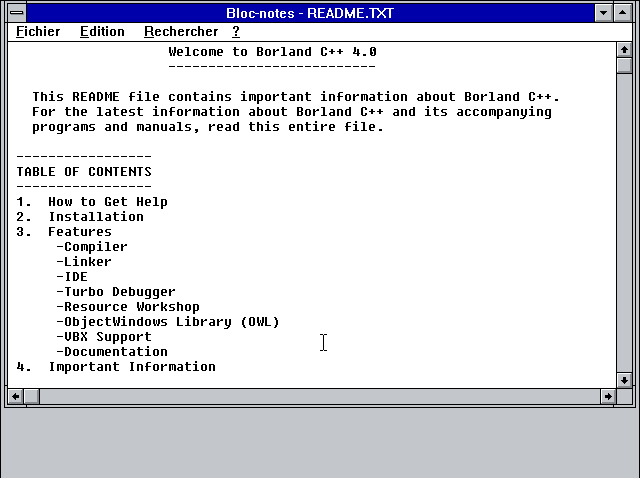Screen dimensions: 640x478
Task: Click on the text line 'Important Information'
Action: [x=132, y=367]
